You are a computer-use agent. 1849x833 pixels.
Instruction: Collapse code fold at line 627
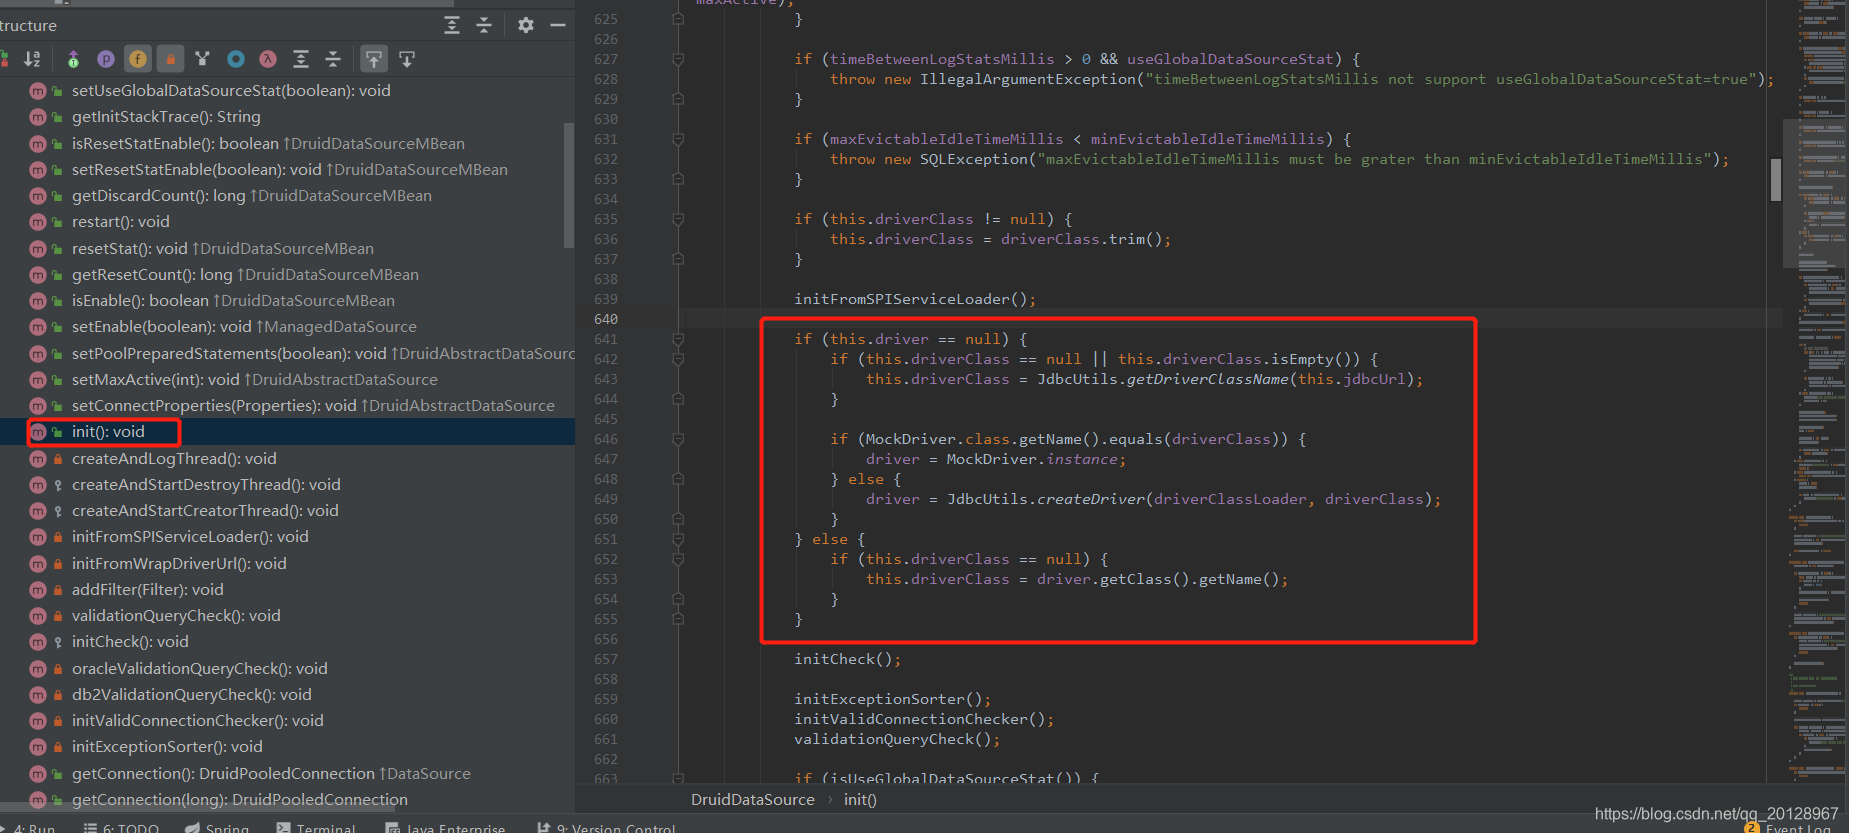pos(678,59)
